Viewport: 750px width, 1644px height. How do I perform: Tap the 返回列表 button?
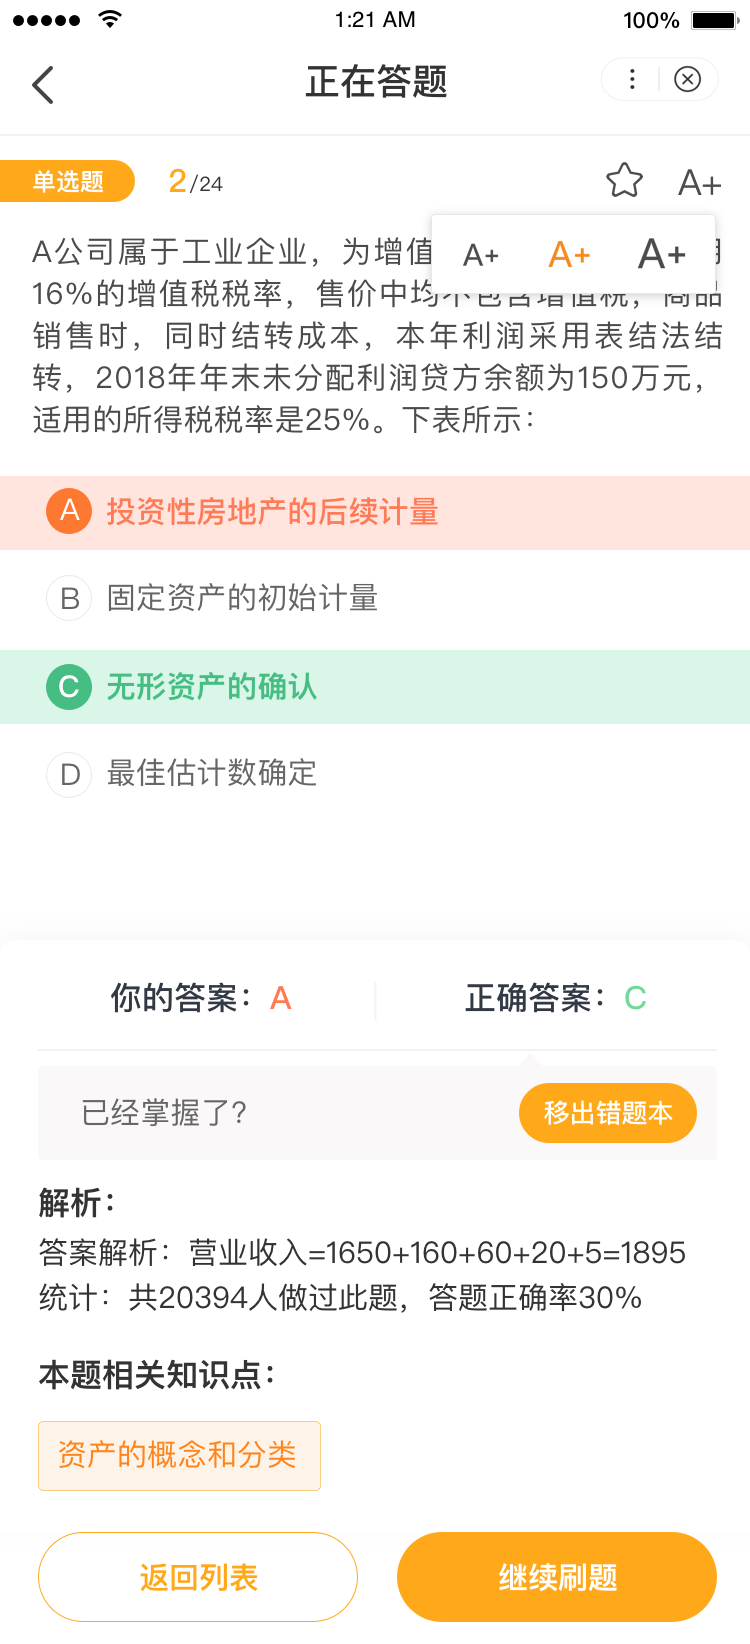pyautogui.click(x=198, y=1577)
